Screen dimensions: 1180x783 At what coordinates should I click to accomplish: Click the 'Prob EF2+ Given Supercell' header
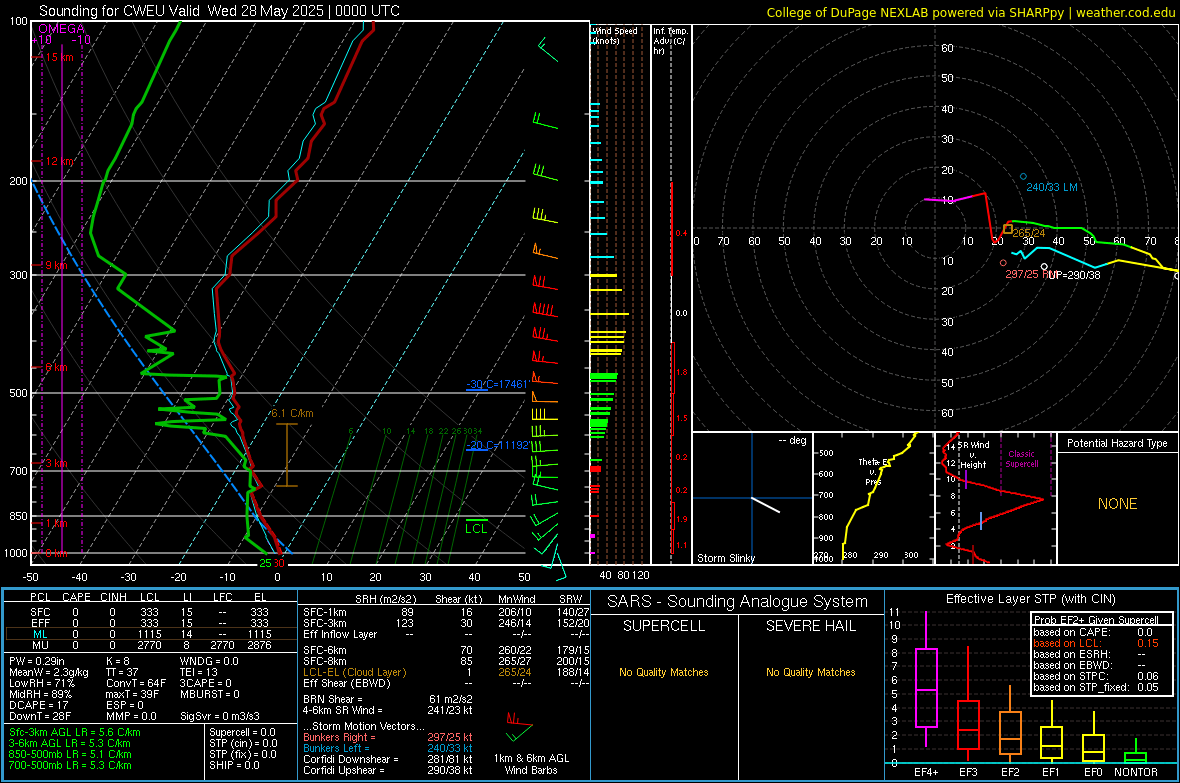coord(1096,620)
